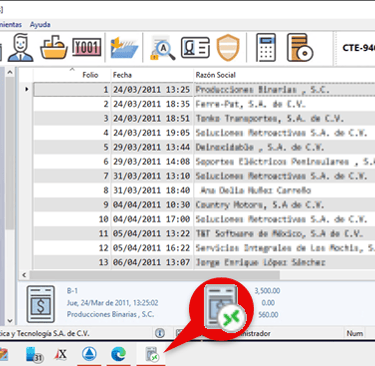The height and width of the screenshot is (366, 375).
Task: Open the document search magnifier icon
Action: [163, 48]
